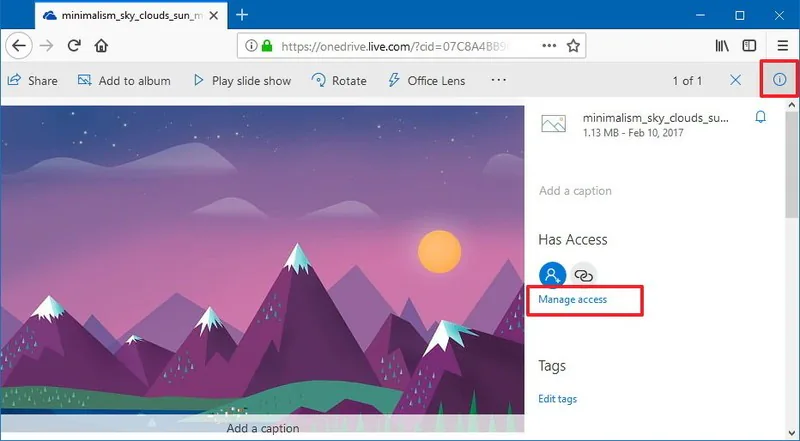Open the Firefox hamburger menu
The height and width of the screenshot is (441, 800).
pyautogui.click(x=783, y=46)
